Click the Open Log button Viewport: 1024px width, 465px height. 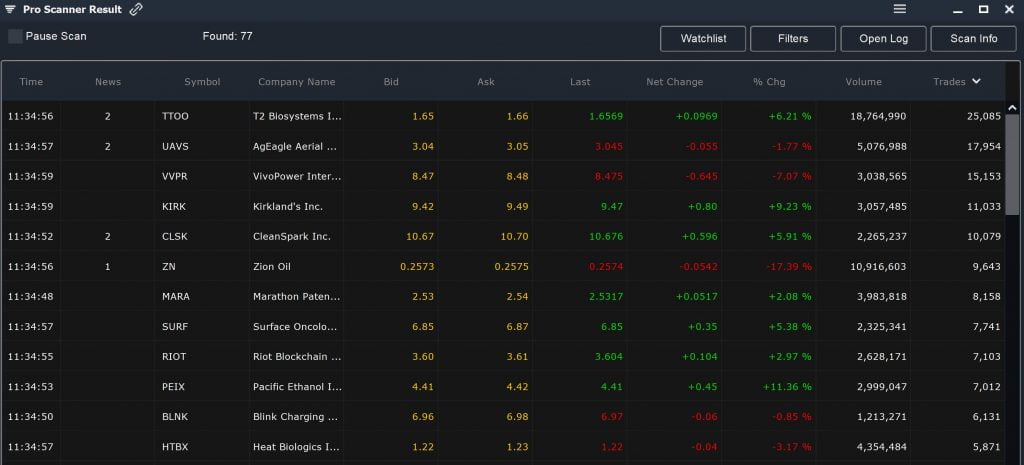click(883, 39)
